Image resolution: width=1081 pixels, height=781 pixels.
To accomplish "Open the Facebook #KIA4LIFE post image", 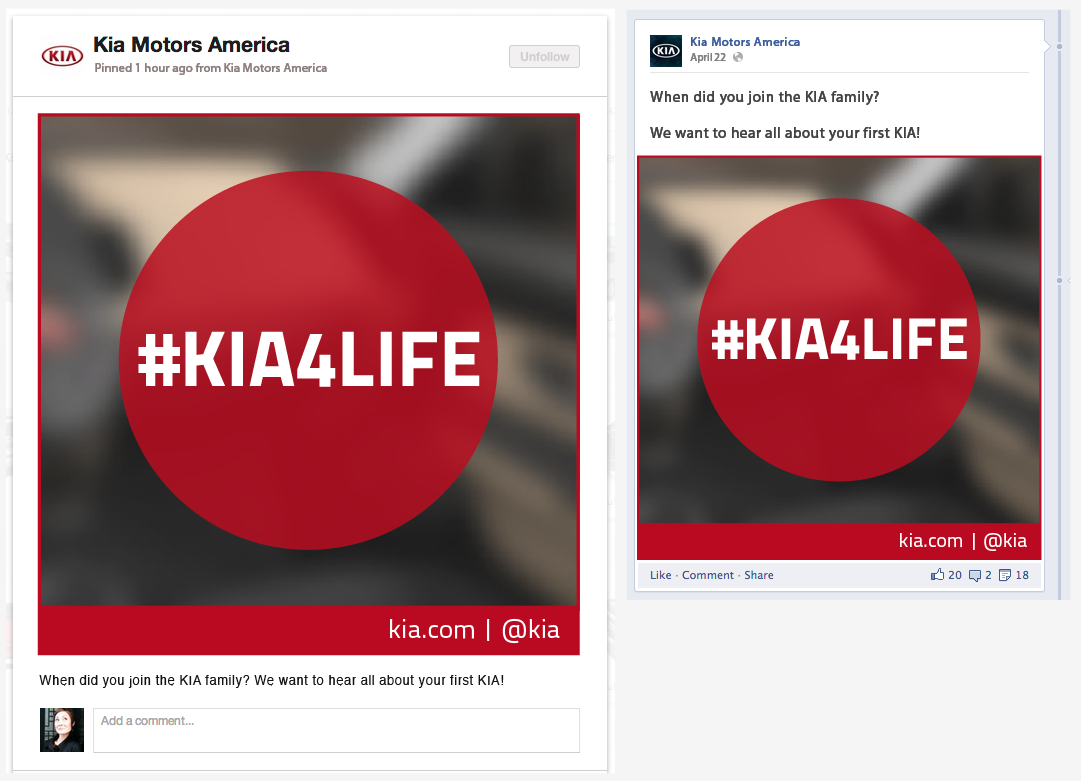I will 839,358.
